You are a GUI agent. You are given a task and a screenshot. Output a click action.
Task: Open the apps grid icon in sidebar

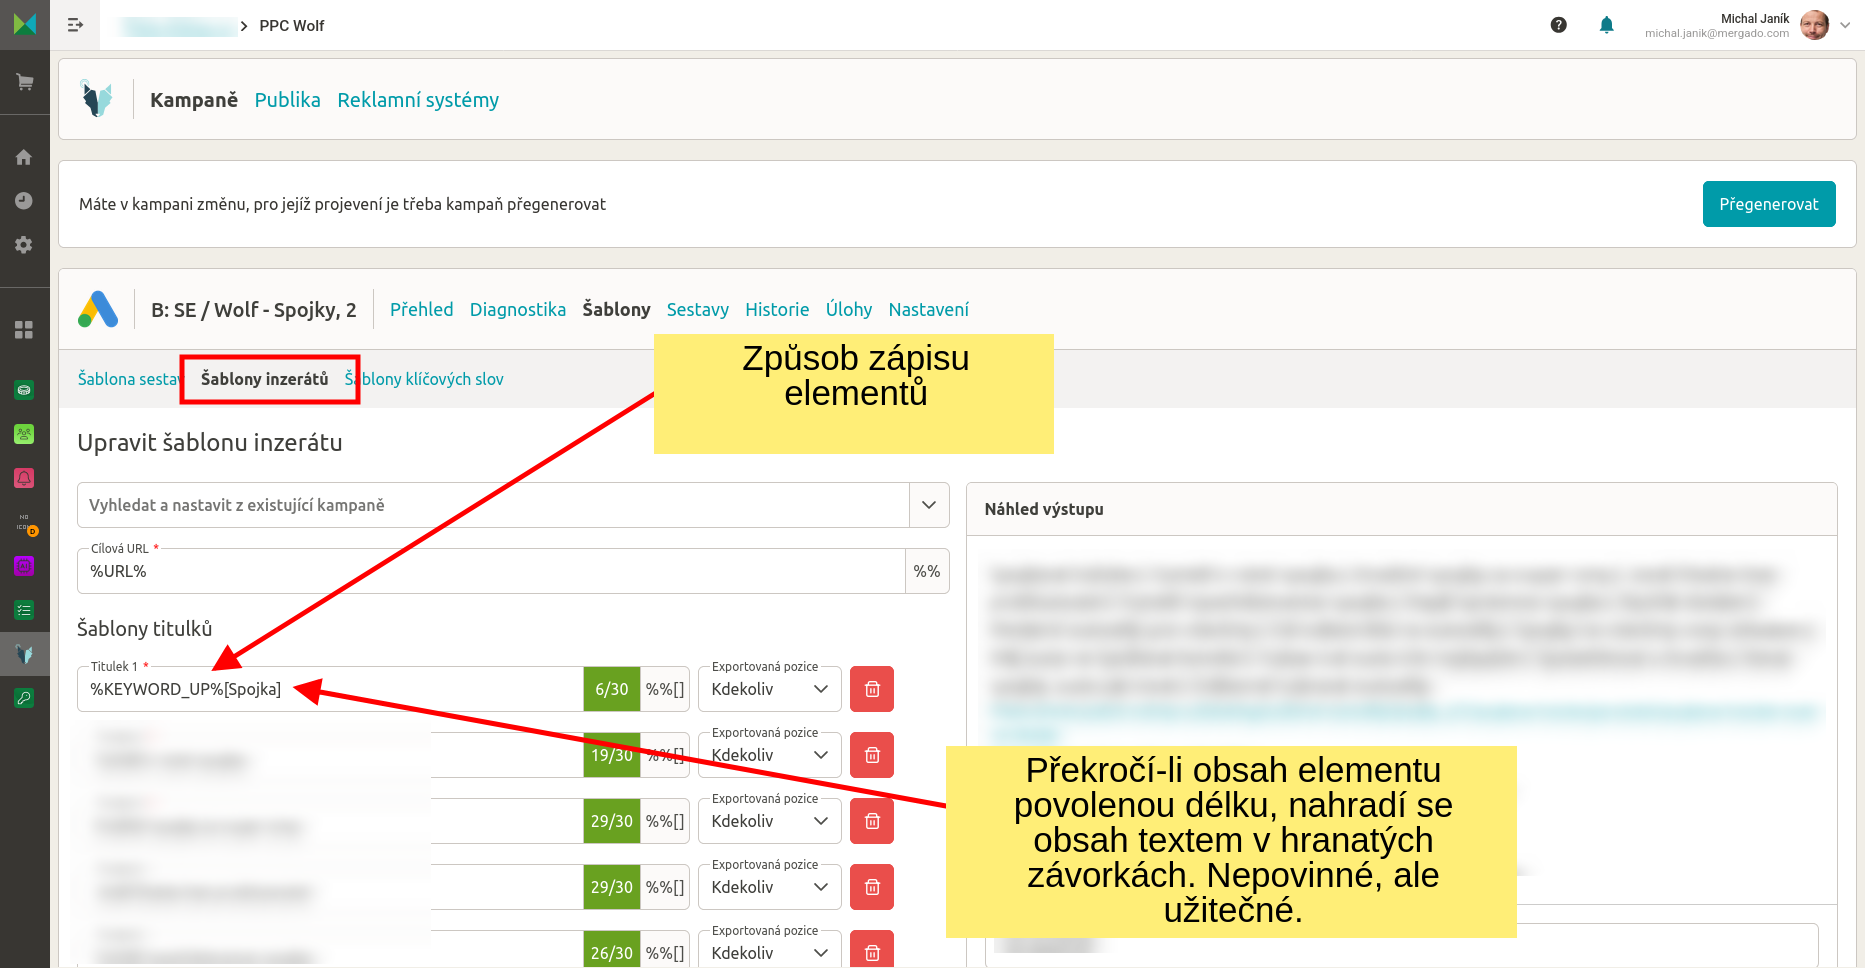(24, 330)
